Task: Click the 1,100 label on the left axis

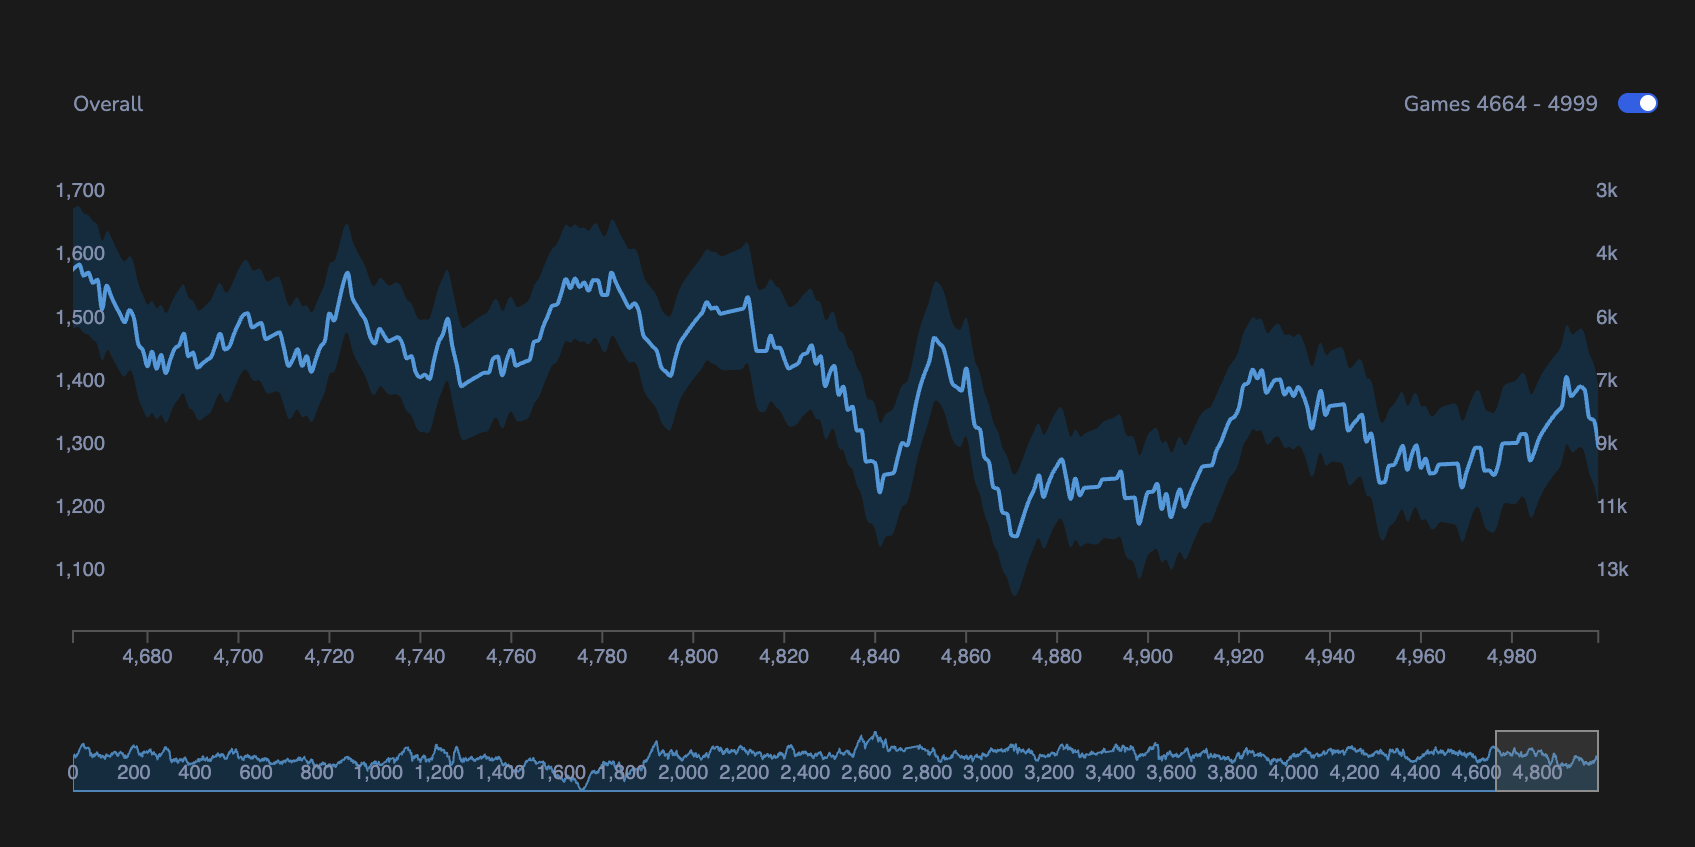Action: (x=80, y=569)
